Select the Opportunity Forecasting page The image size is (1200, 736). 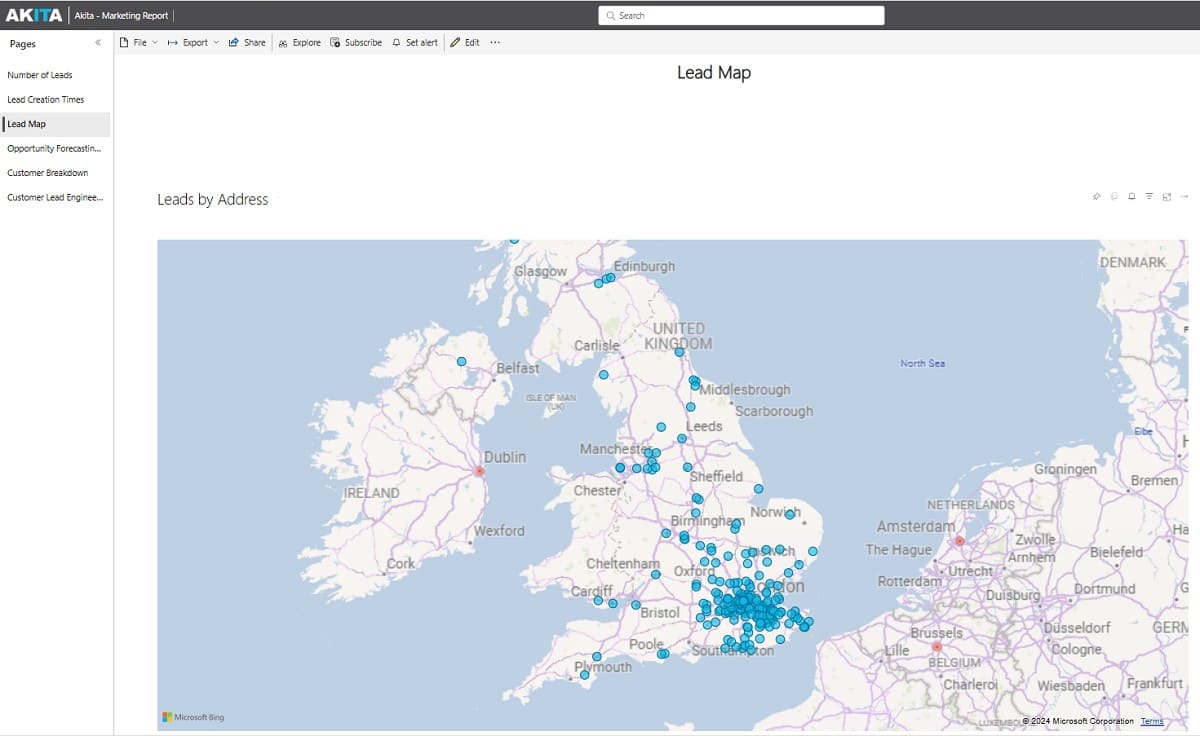52,148
